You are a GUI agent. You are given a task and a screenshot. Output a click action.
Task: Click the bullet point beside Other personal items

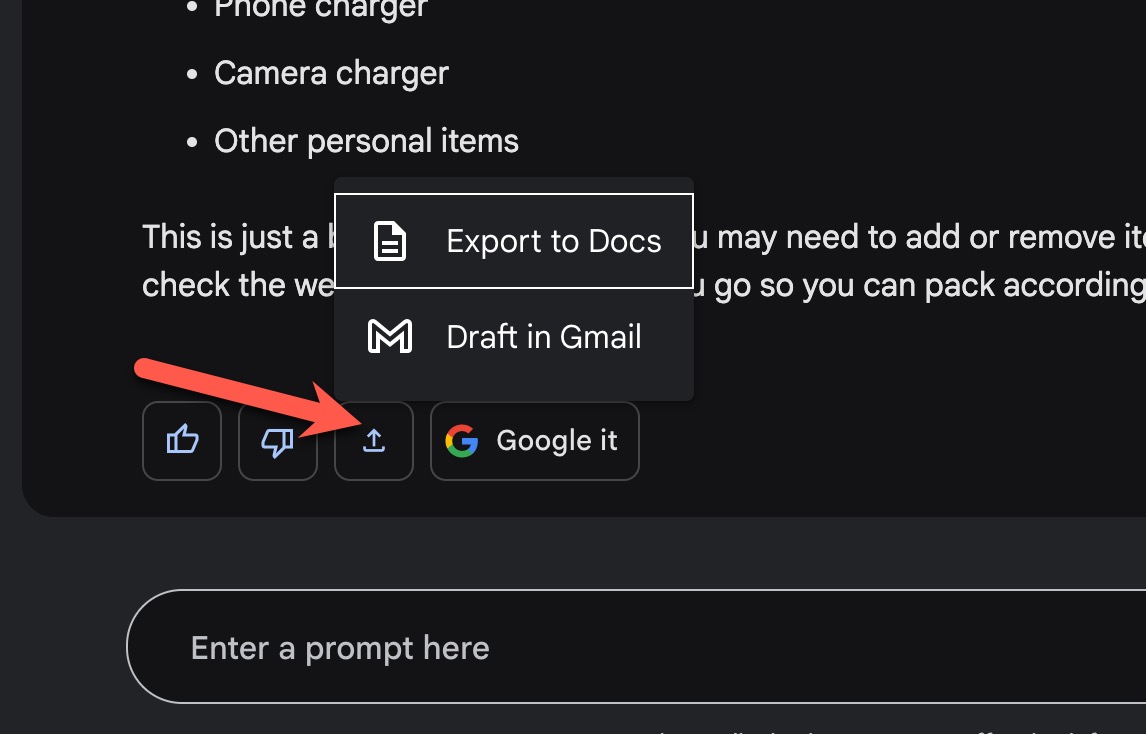194,142
